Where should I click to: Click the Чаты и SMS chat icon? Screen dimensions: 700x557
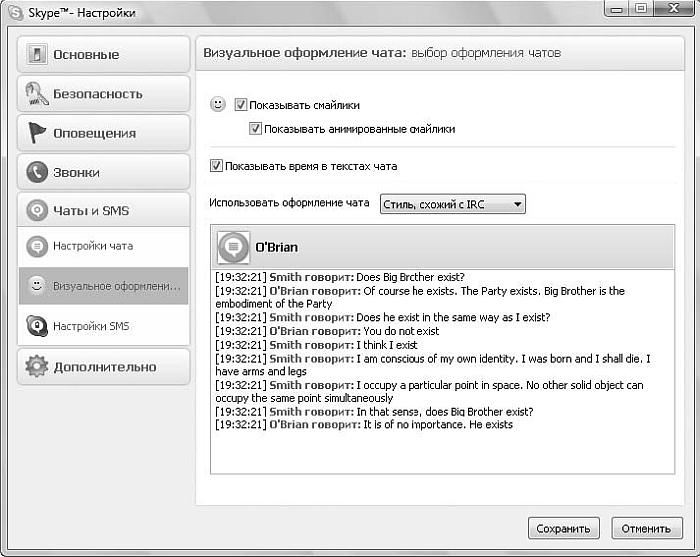pos(37,211)
